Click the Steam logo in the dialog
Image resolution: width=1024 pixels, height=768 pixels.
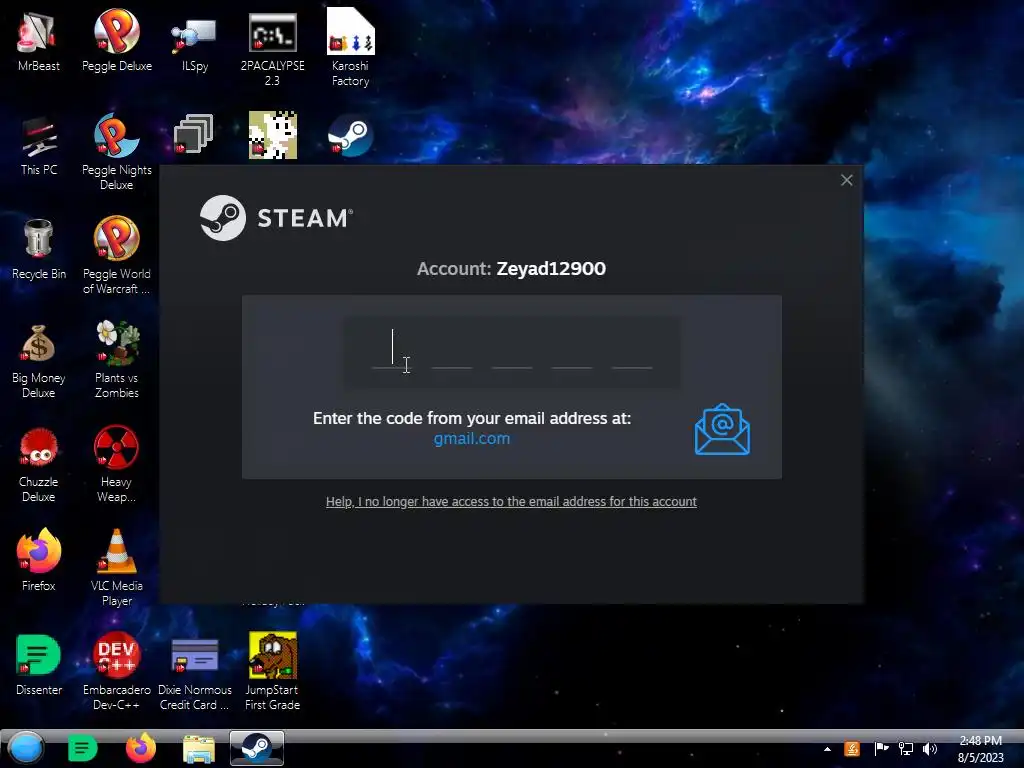click(x=276, y=217)
